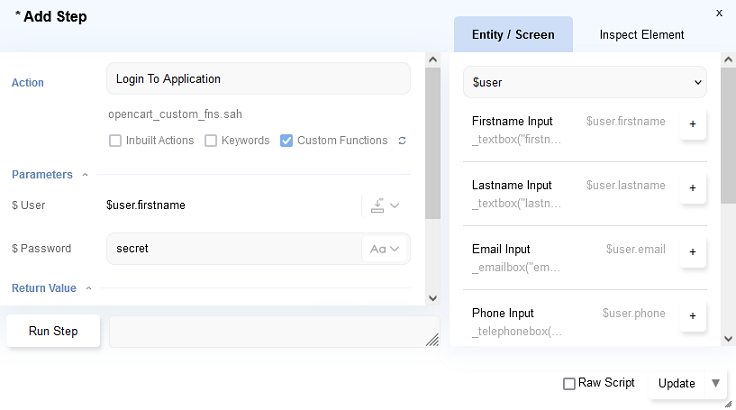Enable the Keywords checkbox

tap(211, 141)
